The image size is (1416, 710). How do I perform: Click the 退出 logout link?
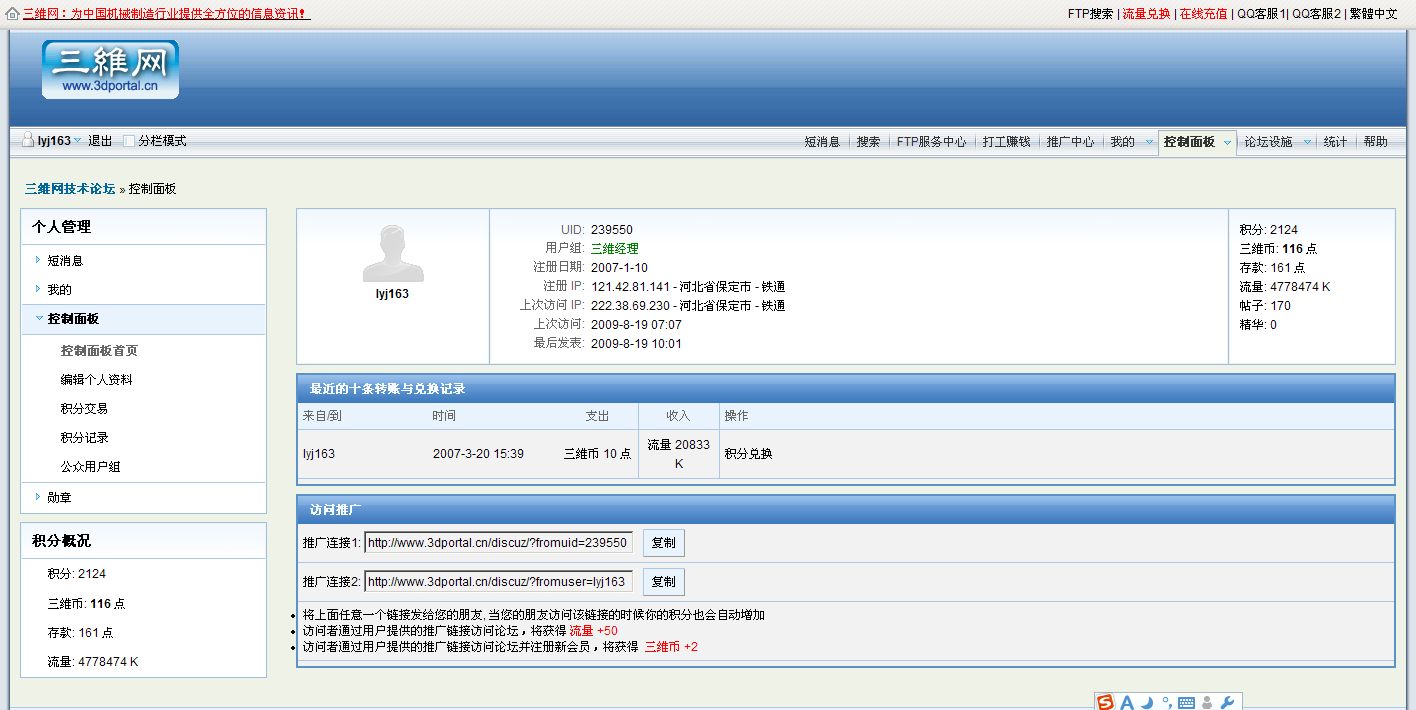(100, 141)
